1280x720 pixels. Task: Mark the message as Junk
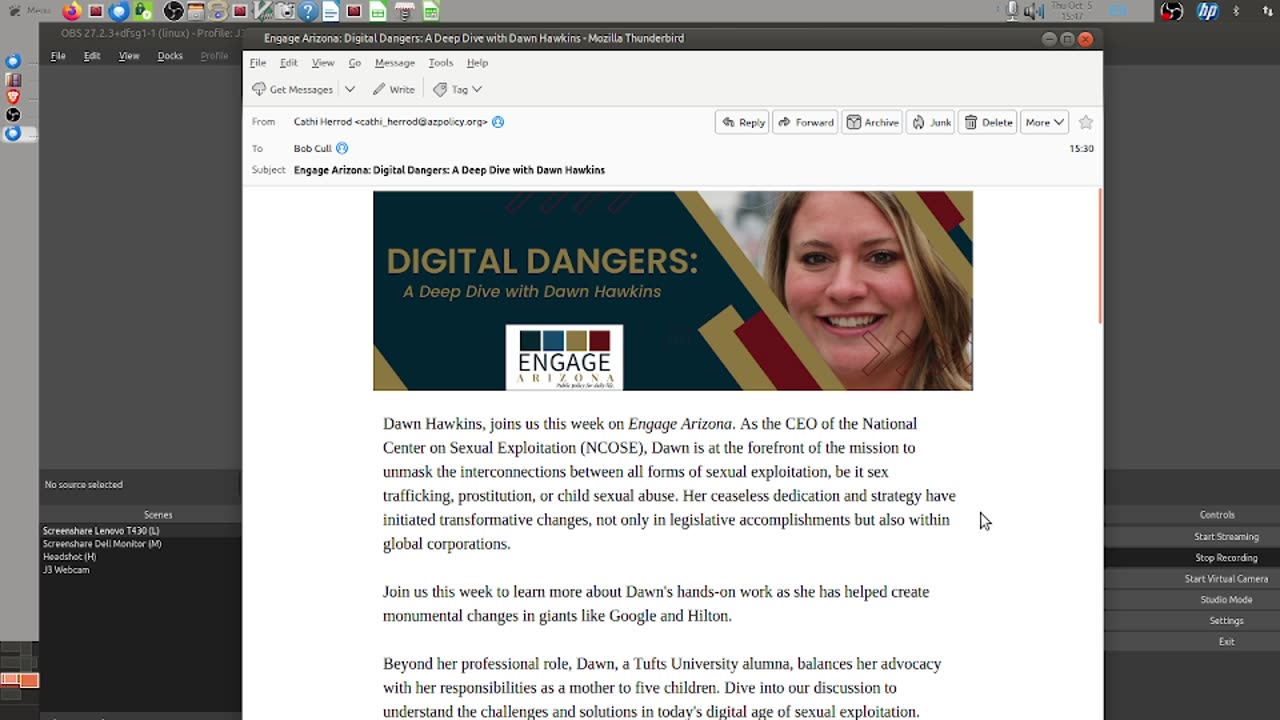[x=931, y=122]
